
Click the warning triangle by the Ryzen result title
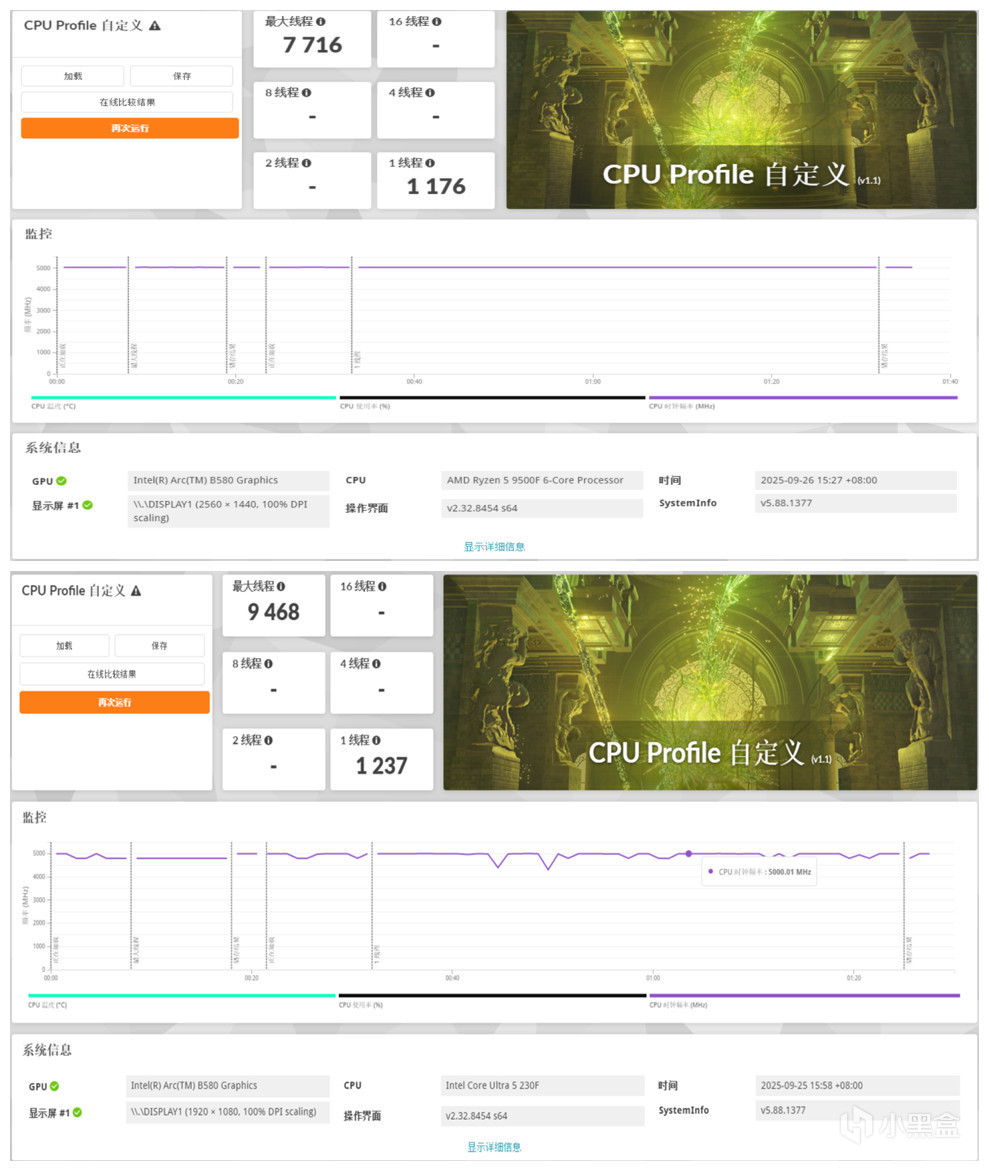(155, 25)
